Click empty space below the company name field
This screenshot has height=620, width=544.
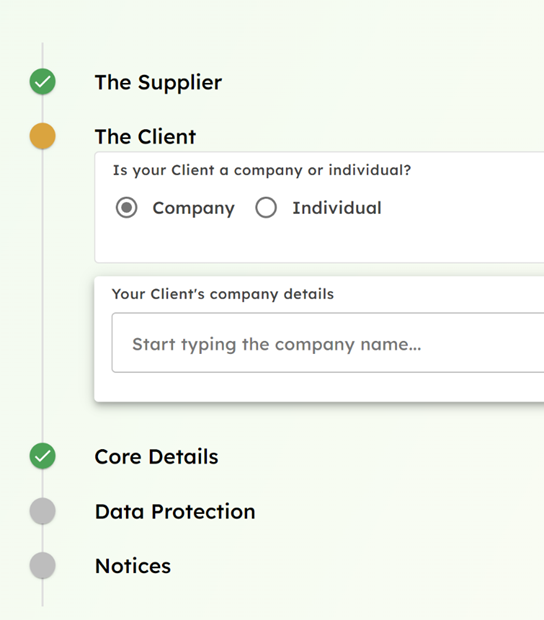point(319,387)
